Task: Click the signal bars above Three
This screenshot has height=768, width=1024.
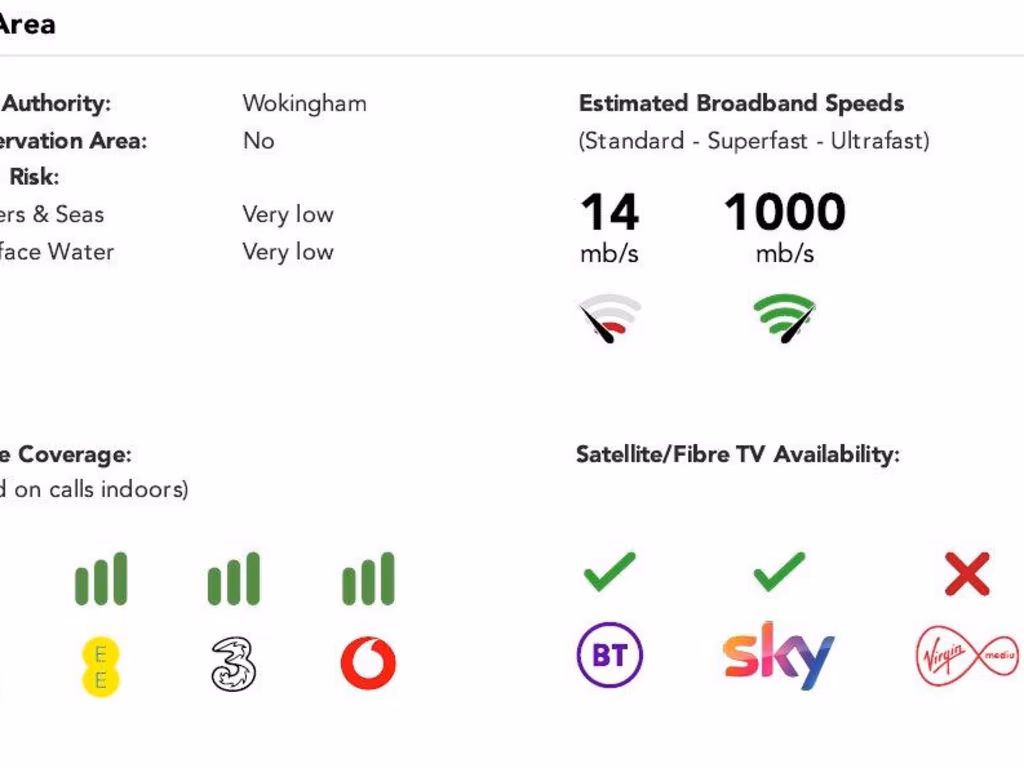Action: pyautogui.click(x=234, y=579)
